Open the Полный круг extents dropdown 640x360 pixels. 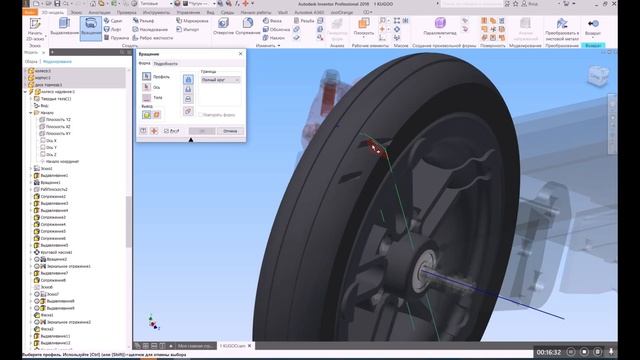[x=220, y=80]
